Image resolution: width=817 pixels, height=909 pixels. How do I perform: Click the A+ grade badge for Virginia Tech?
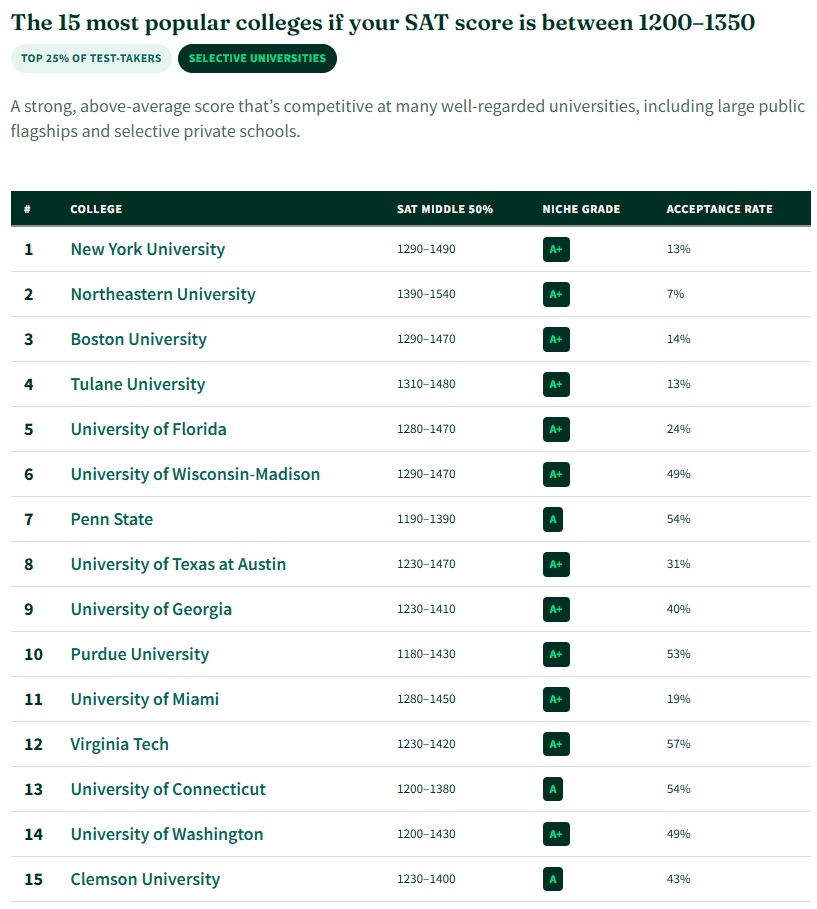tap(556, 744)
